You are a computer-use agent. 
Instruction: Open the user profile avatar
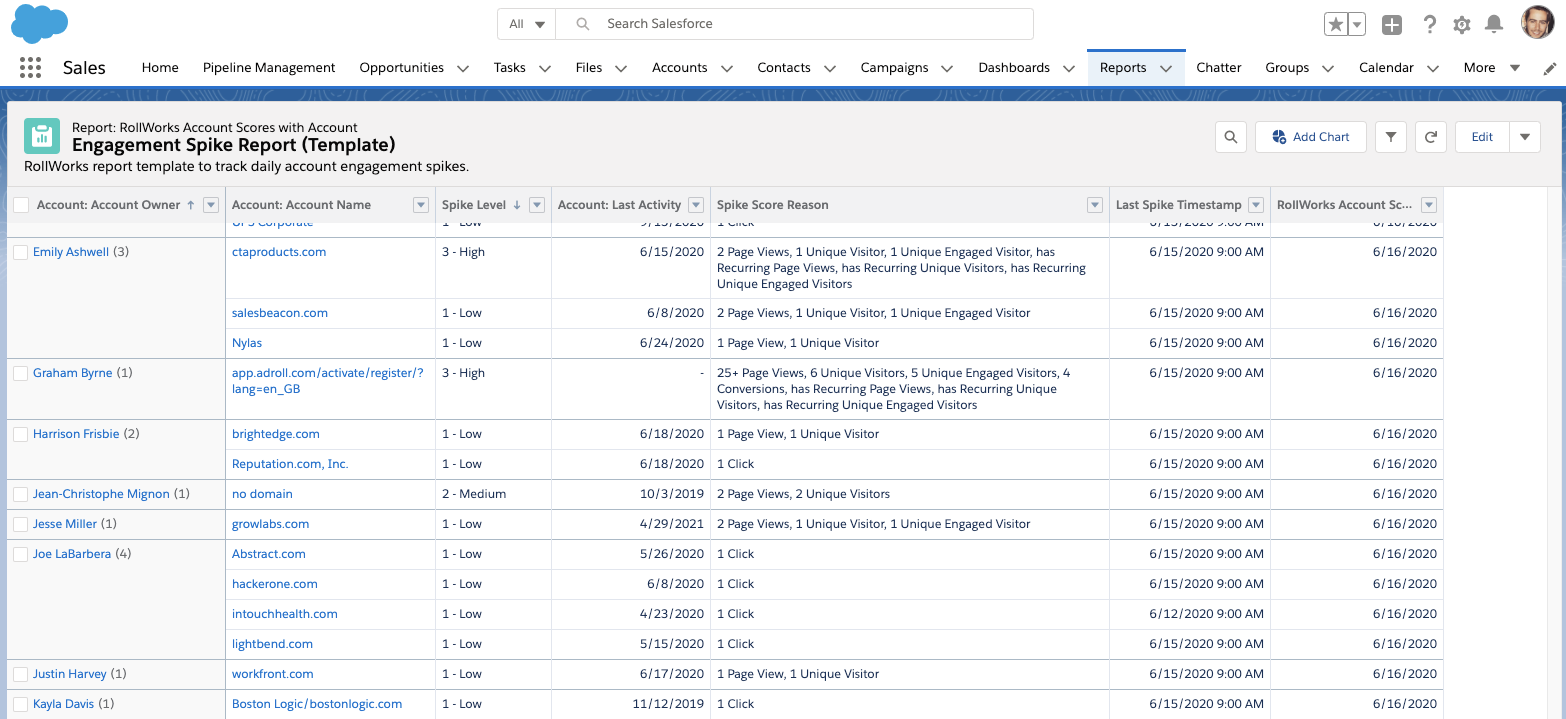tap(1537, 24)
